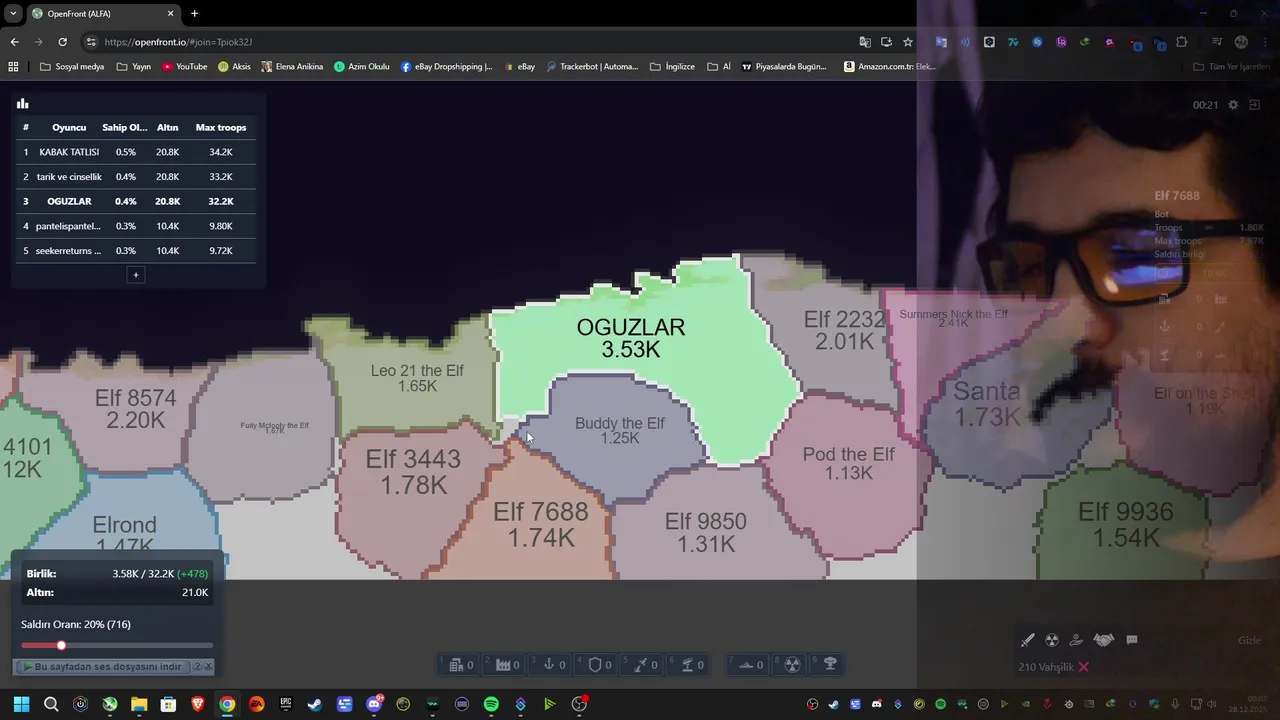Click Pod the Elf territory label
1280x720 pixels.
pyautogui.click(x=848, y=463)
